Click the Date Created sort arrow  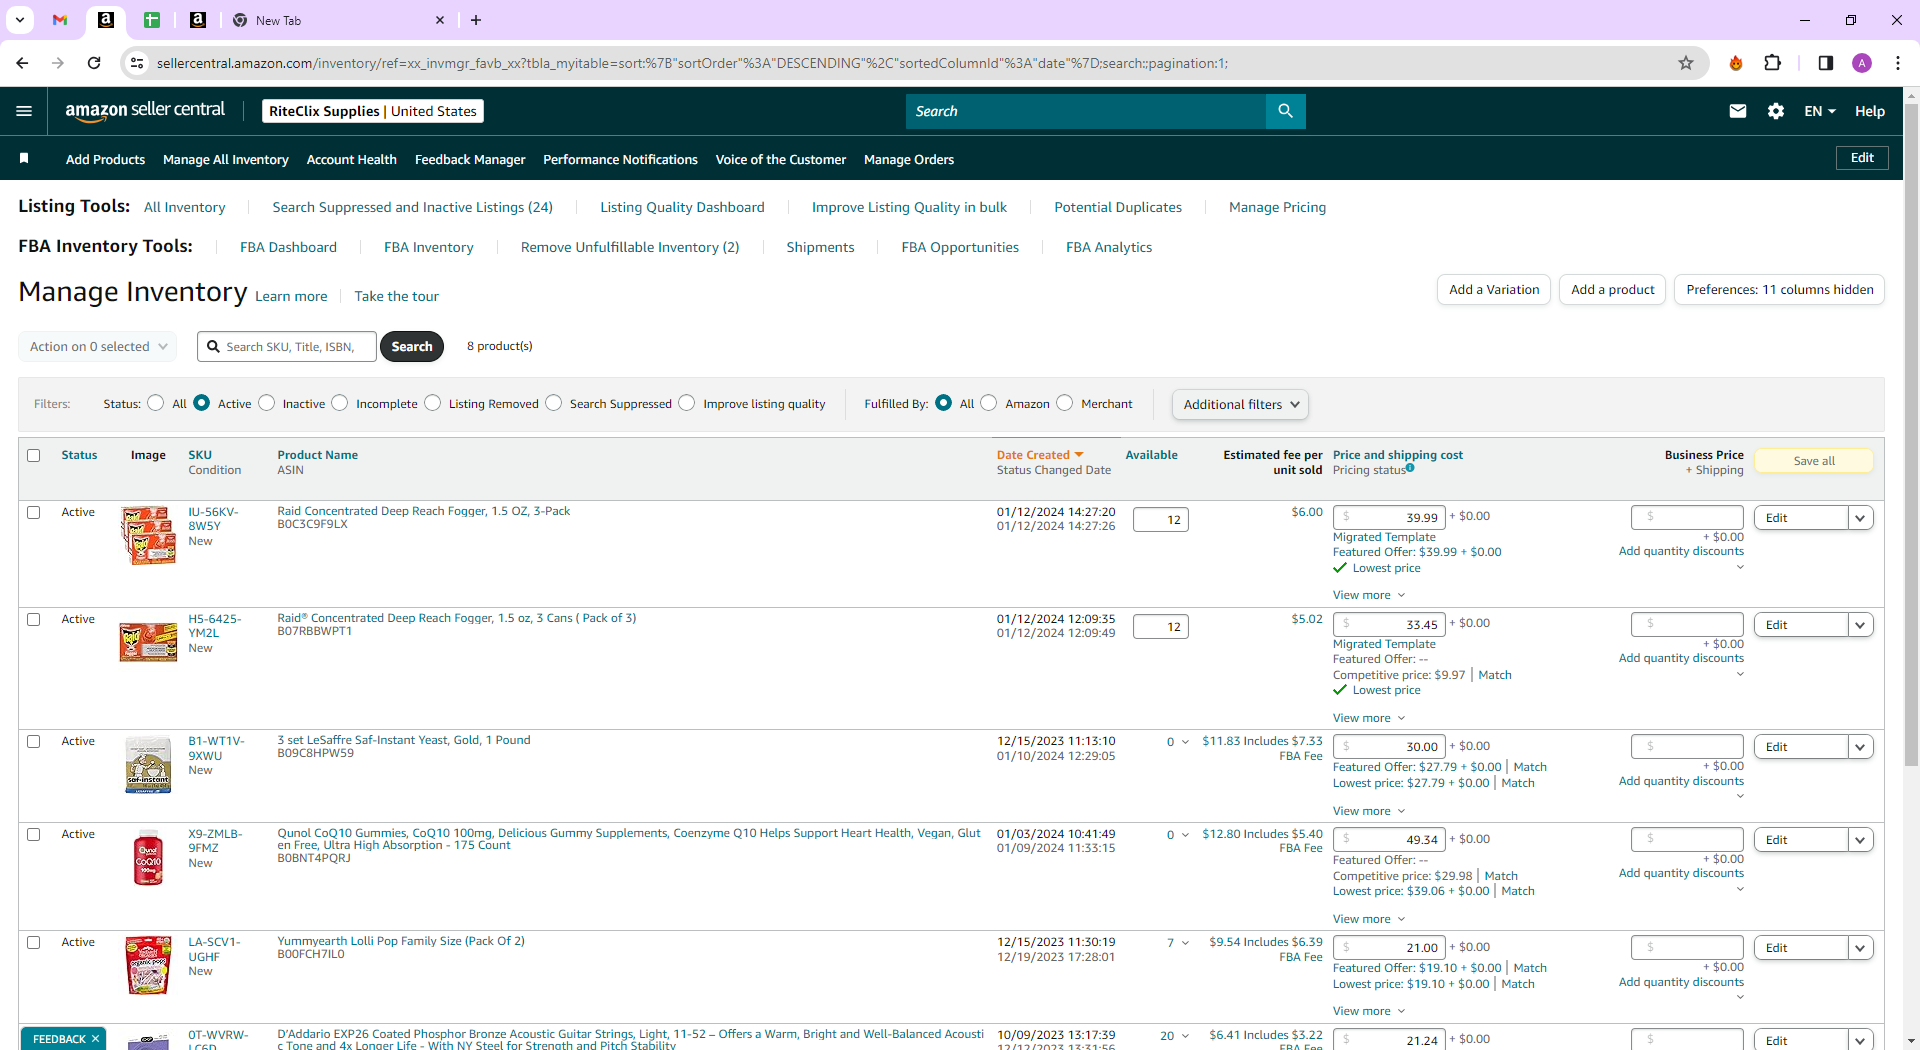click(x=1079, y=455)
